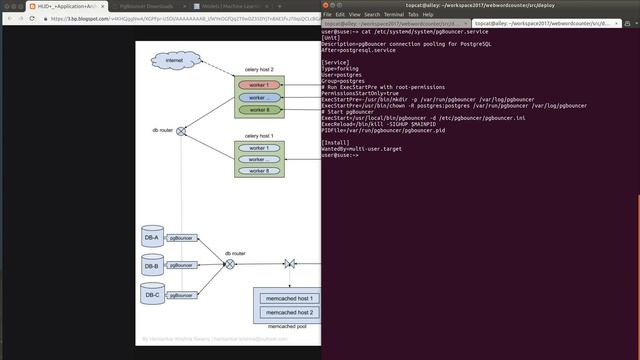Switch to the Models Machine Learning browser tab
This screenshot has height=360, width=640.
(x=231, y=7)
